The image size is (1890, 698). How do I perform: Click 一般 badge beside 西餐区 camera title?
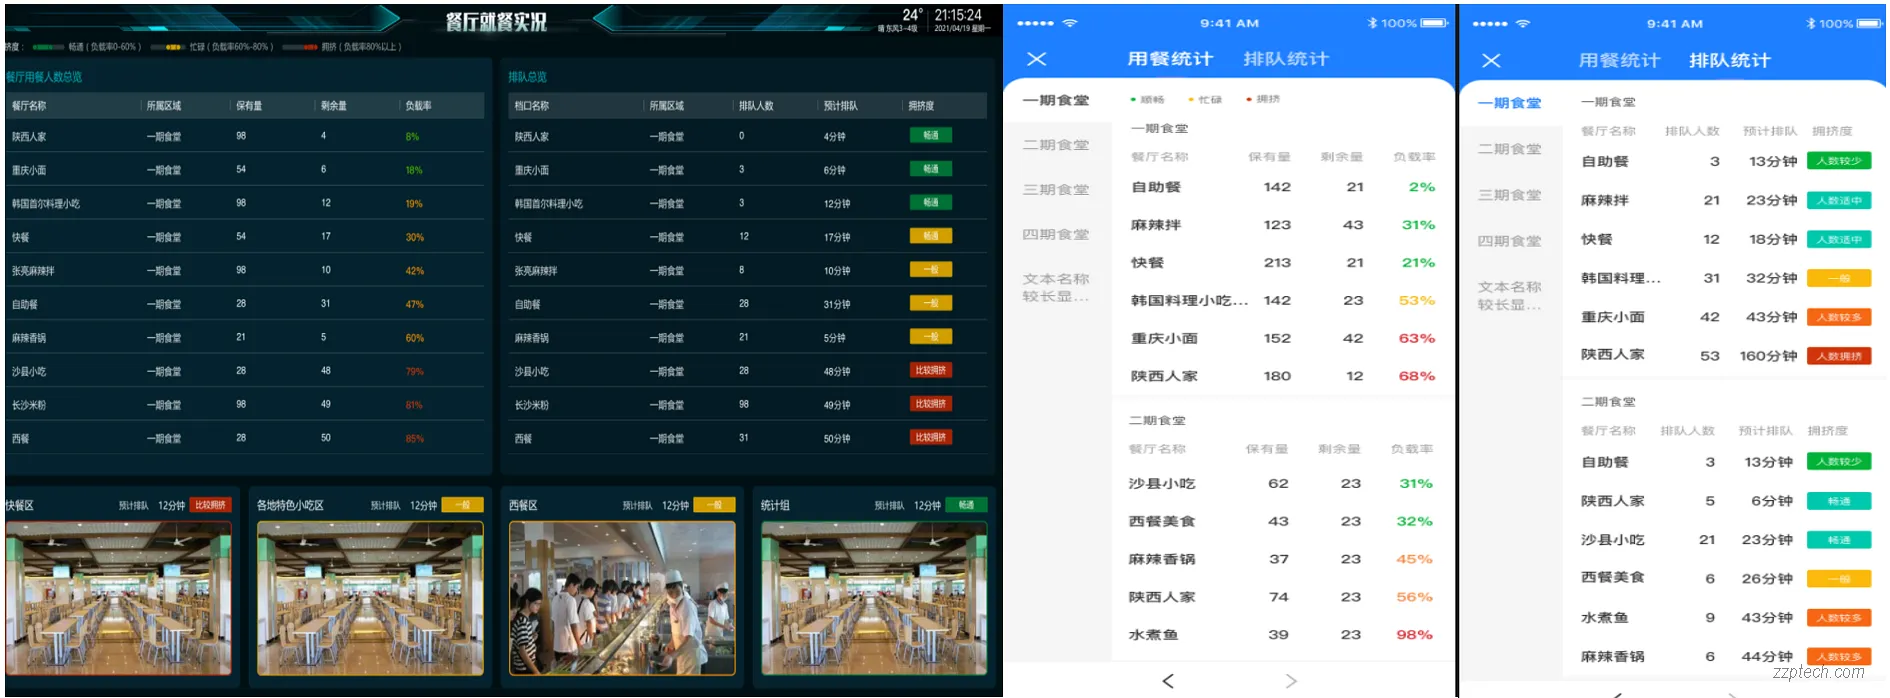(714, 505)
